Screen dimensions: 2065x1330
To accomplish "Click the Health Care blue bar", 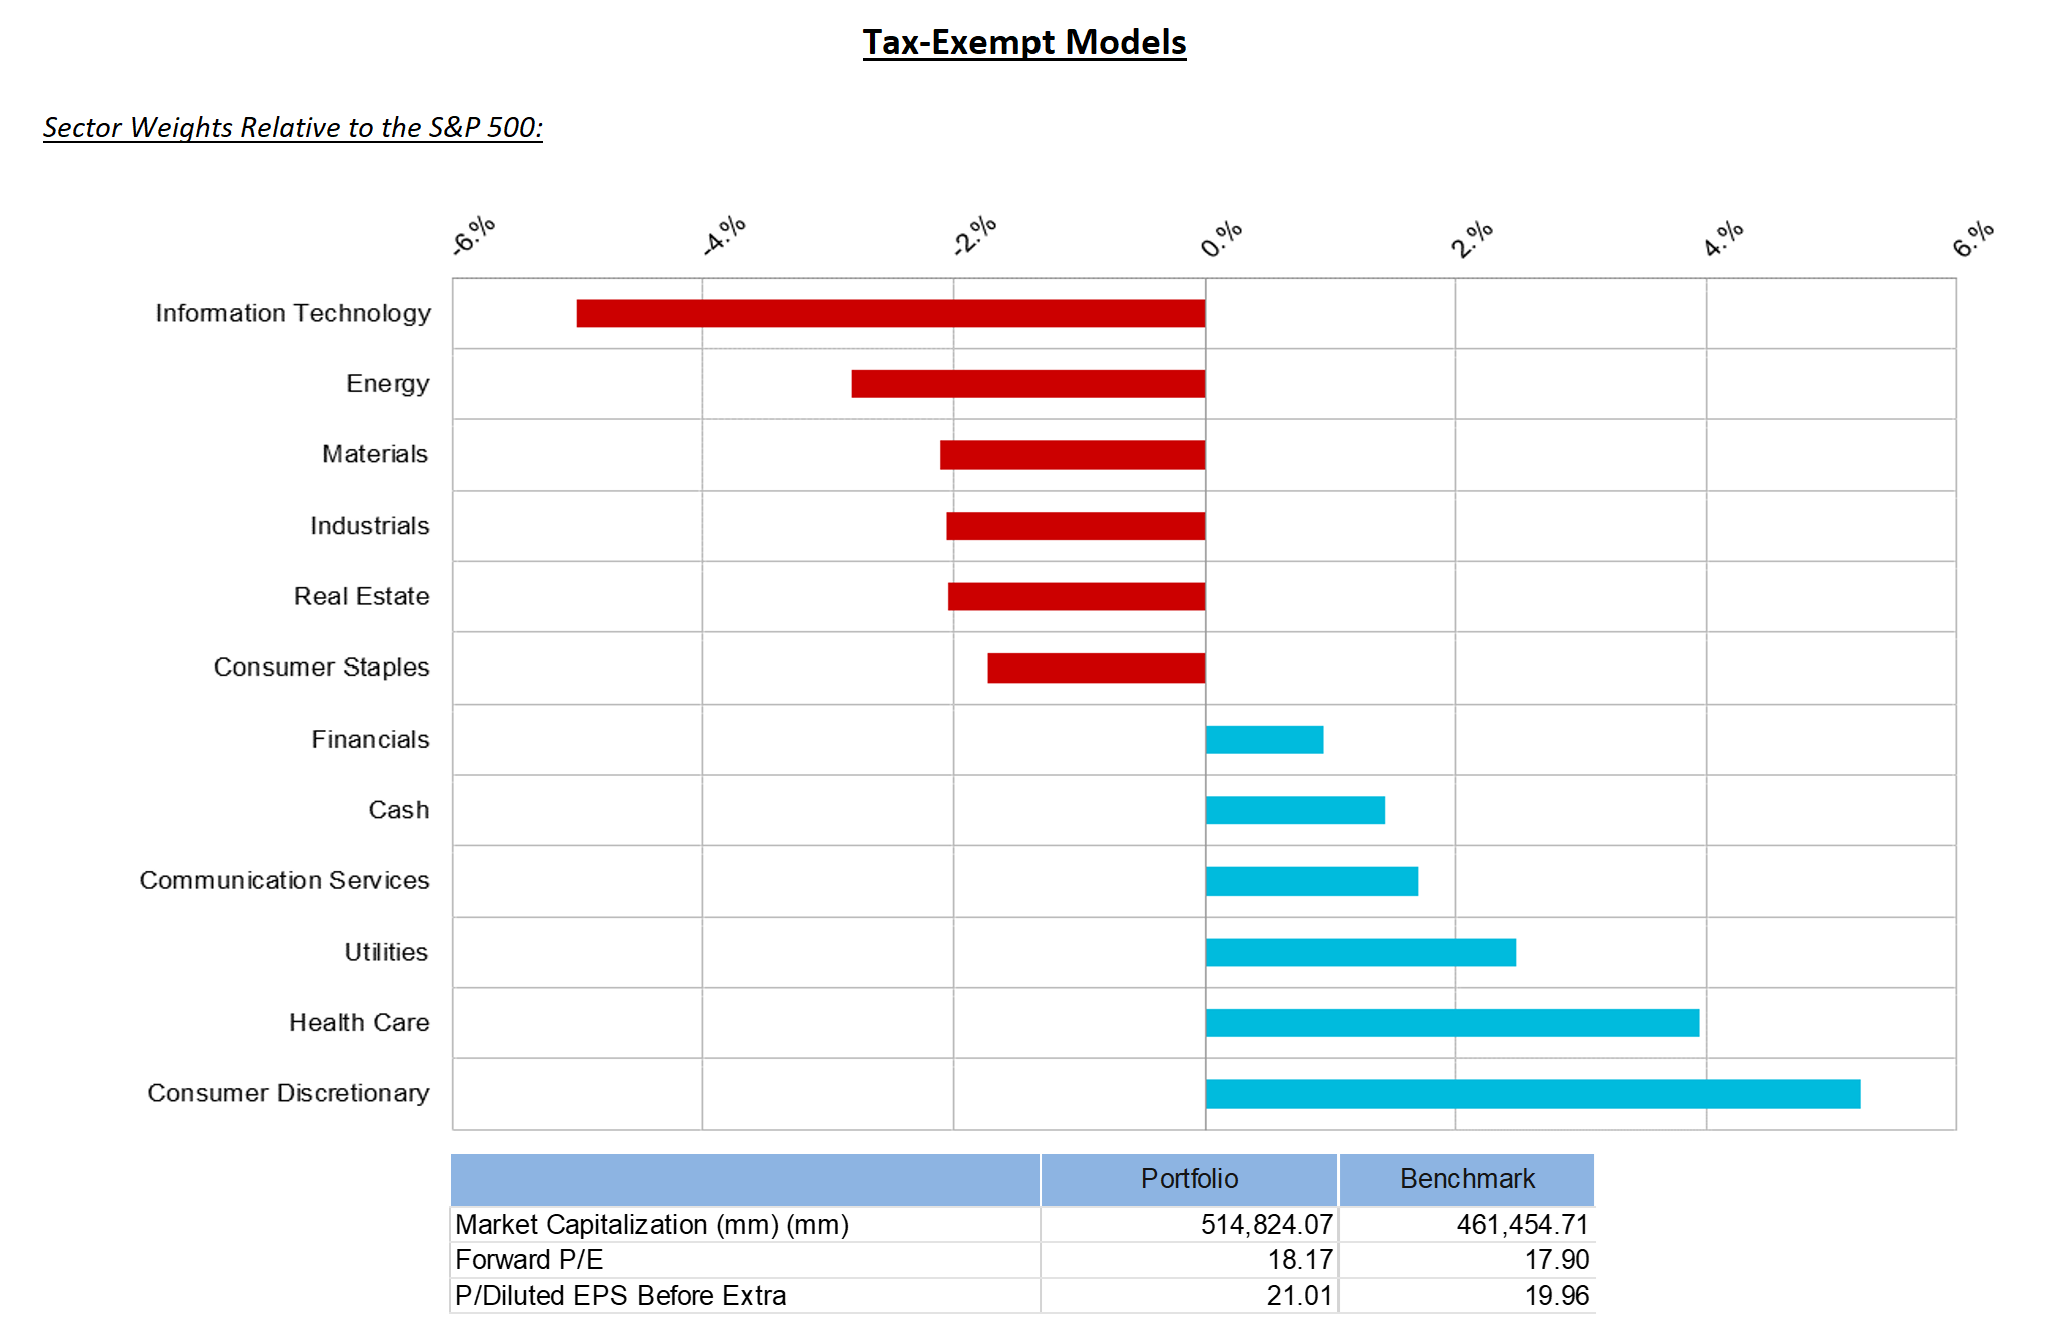I will 1452,1023.
